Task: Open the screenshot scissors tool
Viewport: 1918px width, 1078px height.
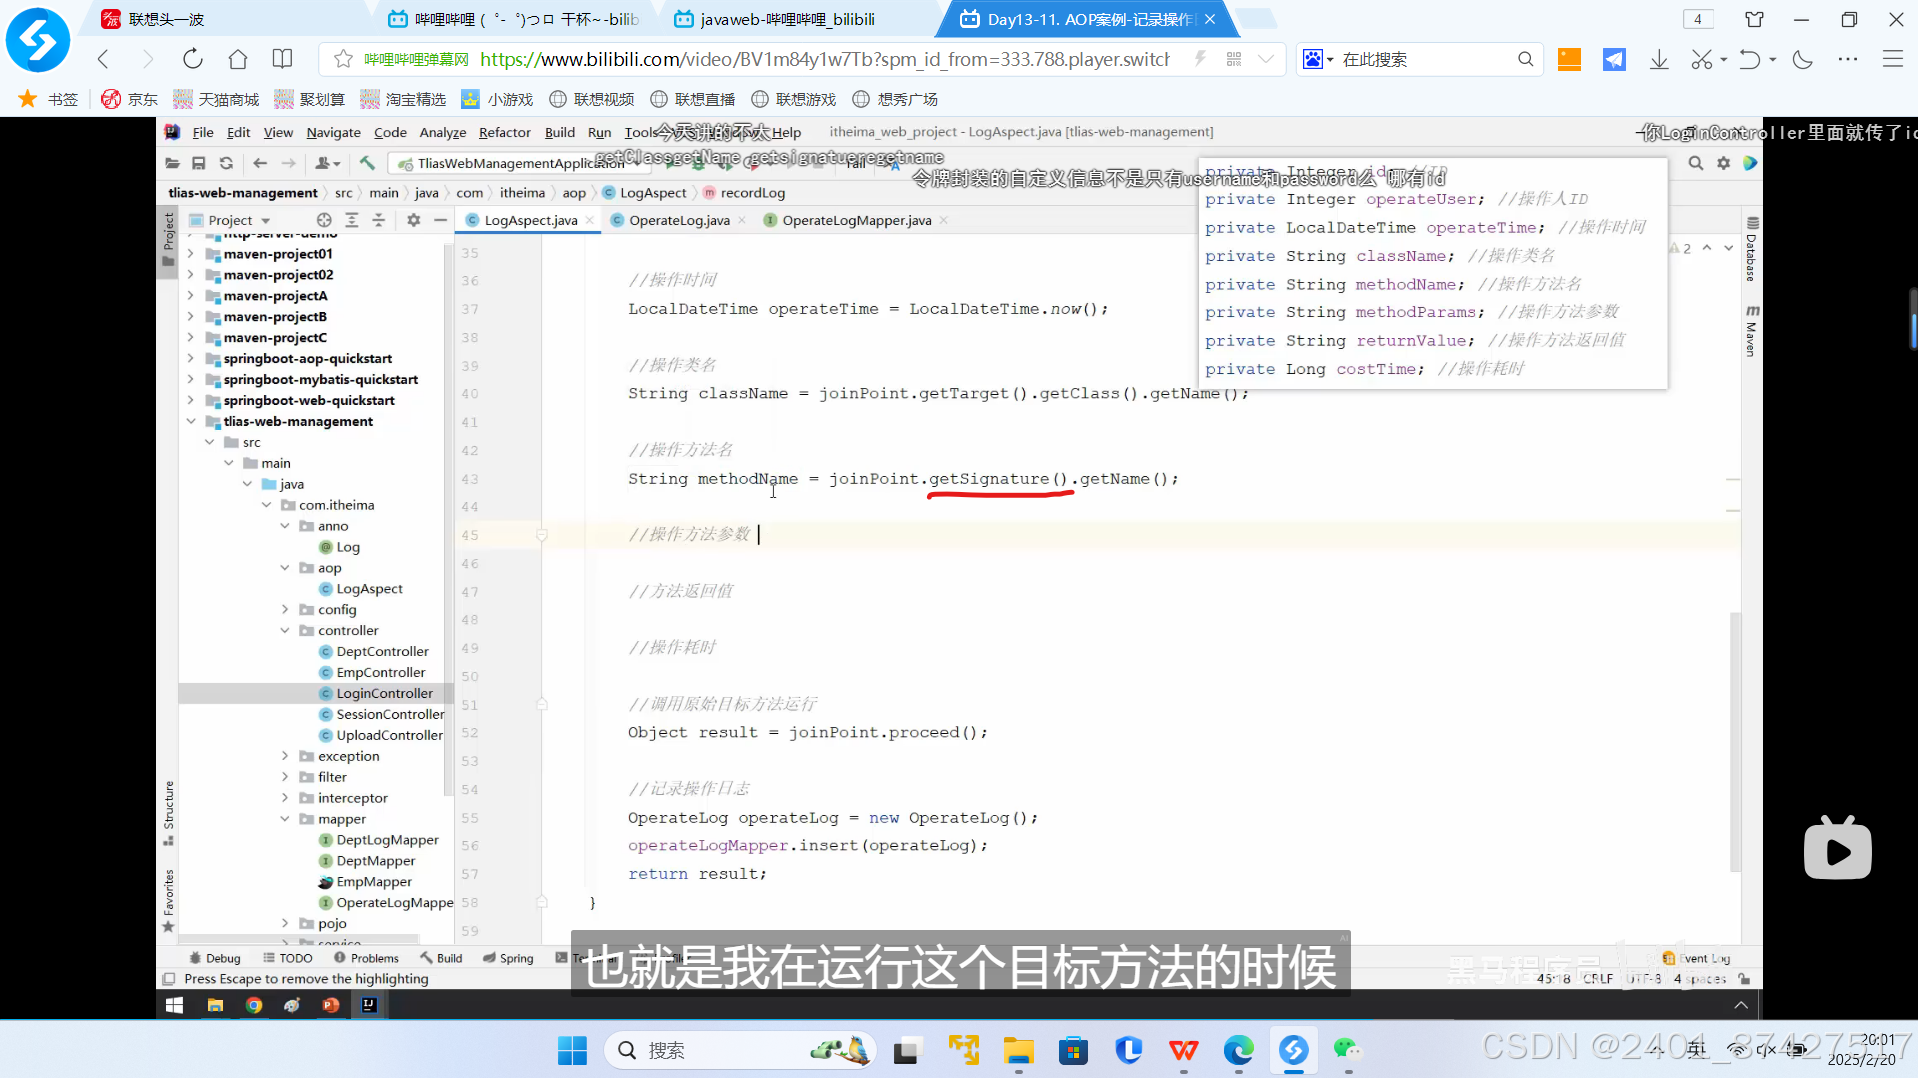Action: click(x=1701, y=60)
